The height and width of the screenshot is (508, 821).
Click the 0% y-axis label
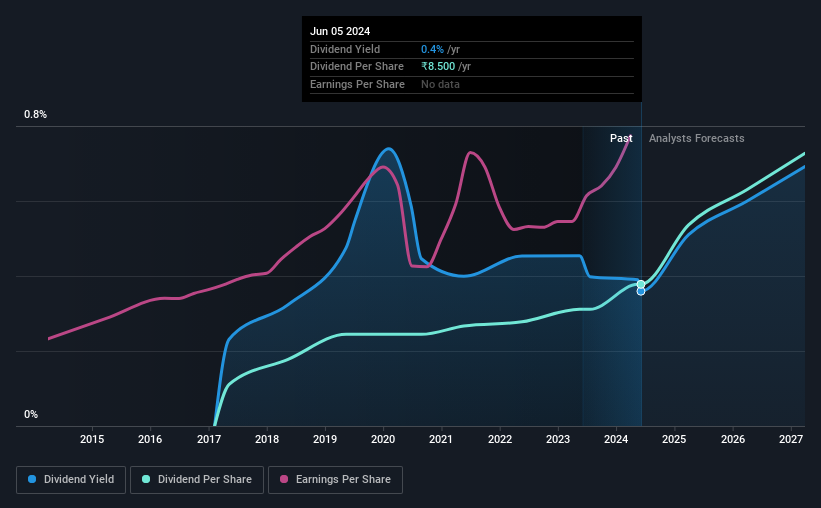pos(31,414)
